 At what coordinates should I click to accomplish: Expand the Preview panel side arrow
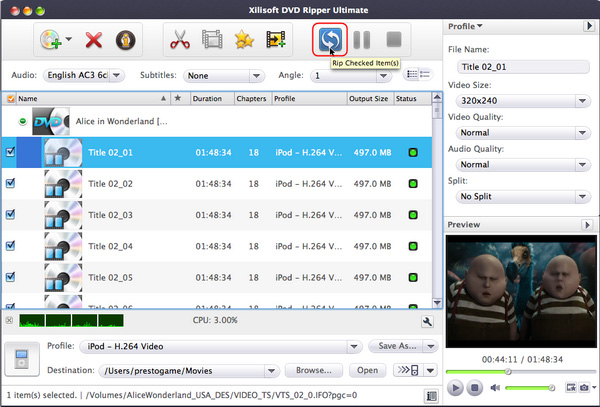pos(587,225)
